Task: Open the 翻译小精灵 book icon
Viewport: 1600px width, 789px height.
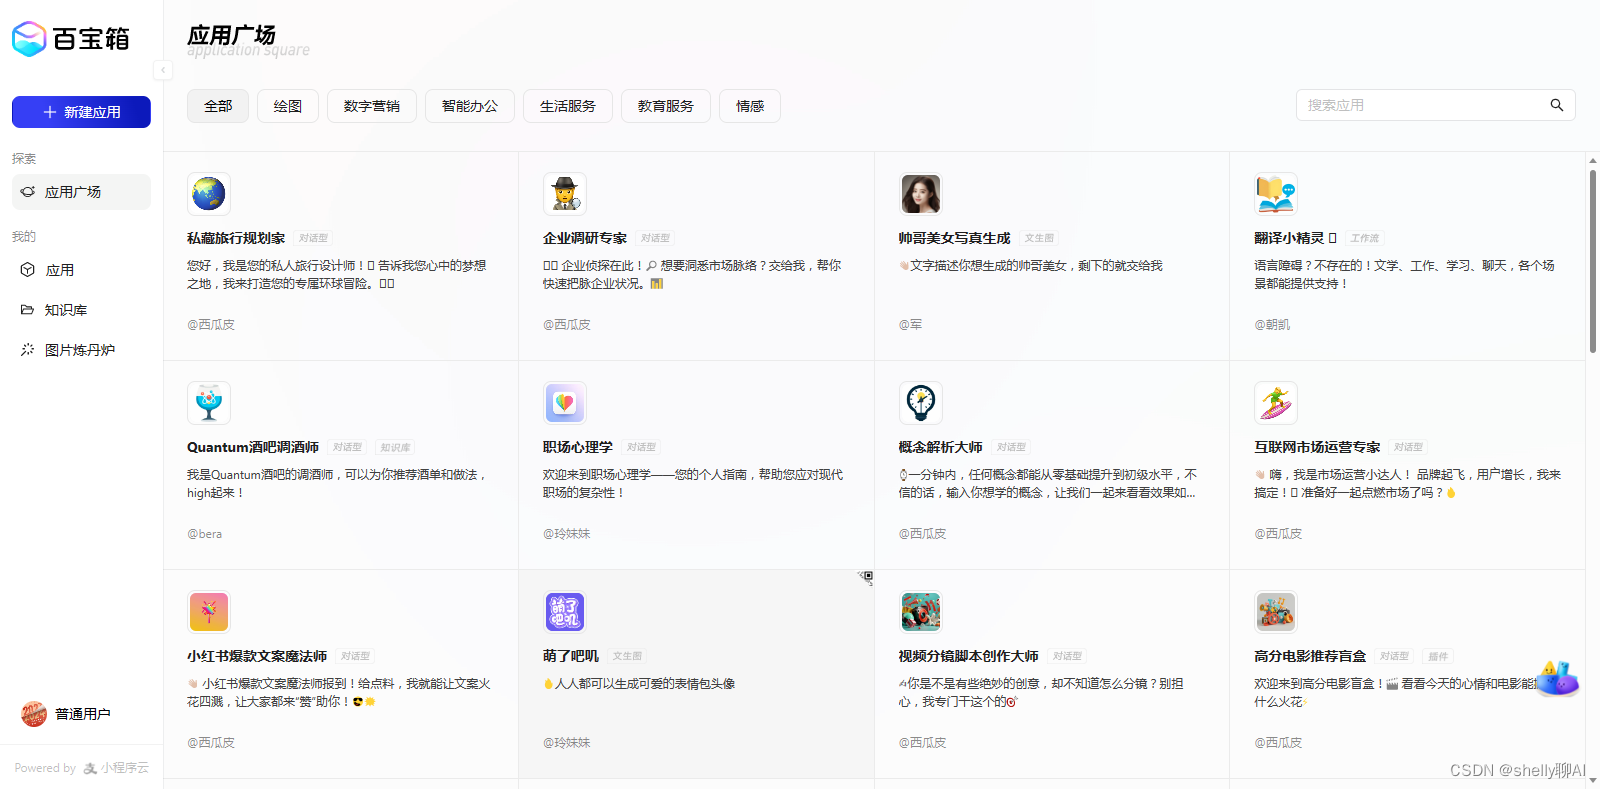Action: click(1276, 193)
